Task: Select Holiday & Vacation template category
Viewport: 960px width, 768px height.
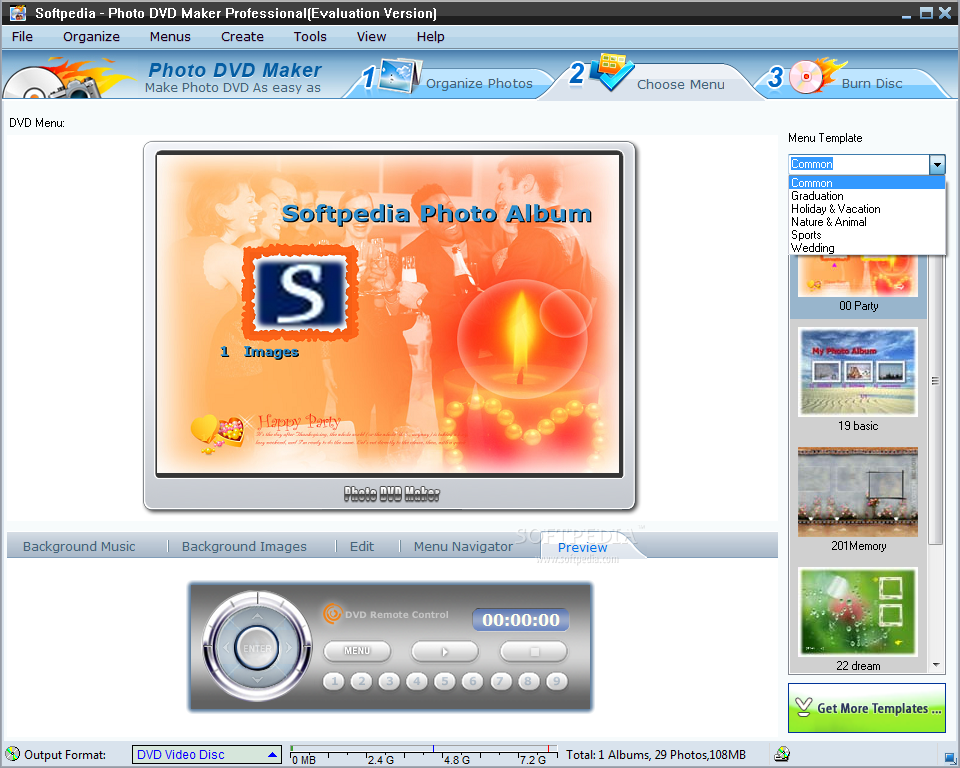Action: pyautogui.click(x=866, y=209)
